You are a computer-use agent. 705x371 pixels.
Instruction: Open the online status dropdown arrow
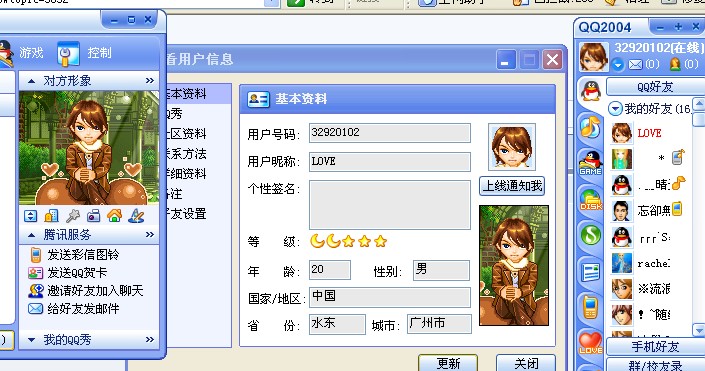[618, 65]
